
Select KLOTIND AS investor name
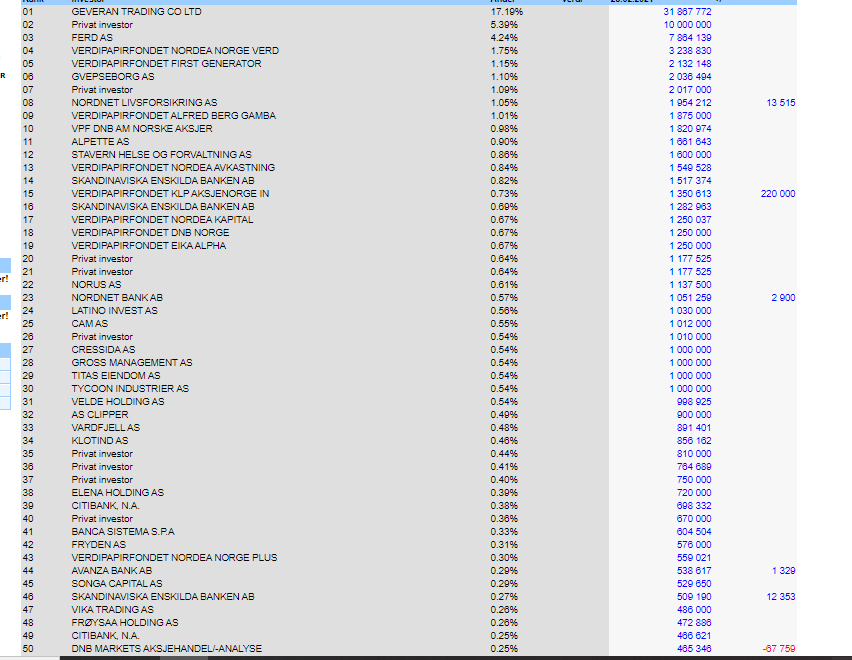(100, 442)
